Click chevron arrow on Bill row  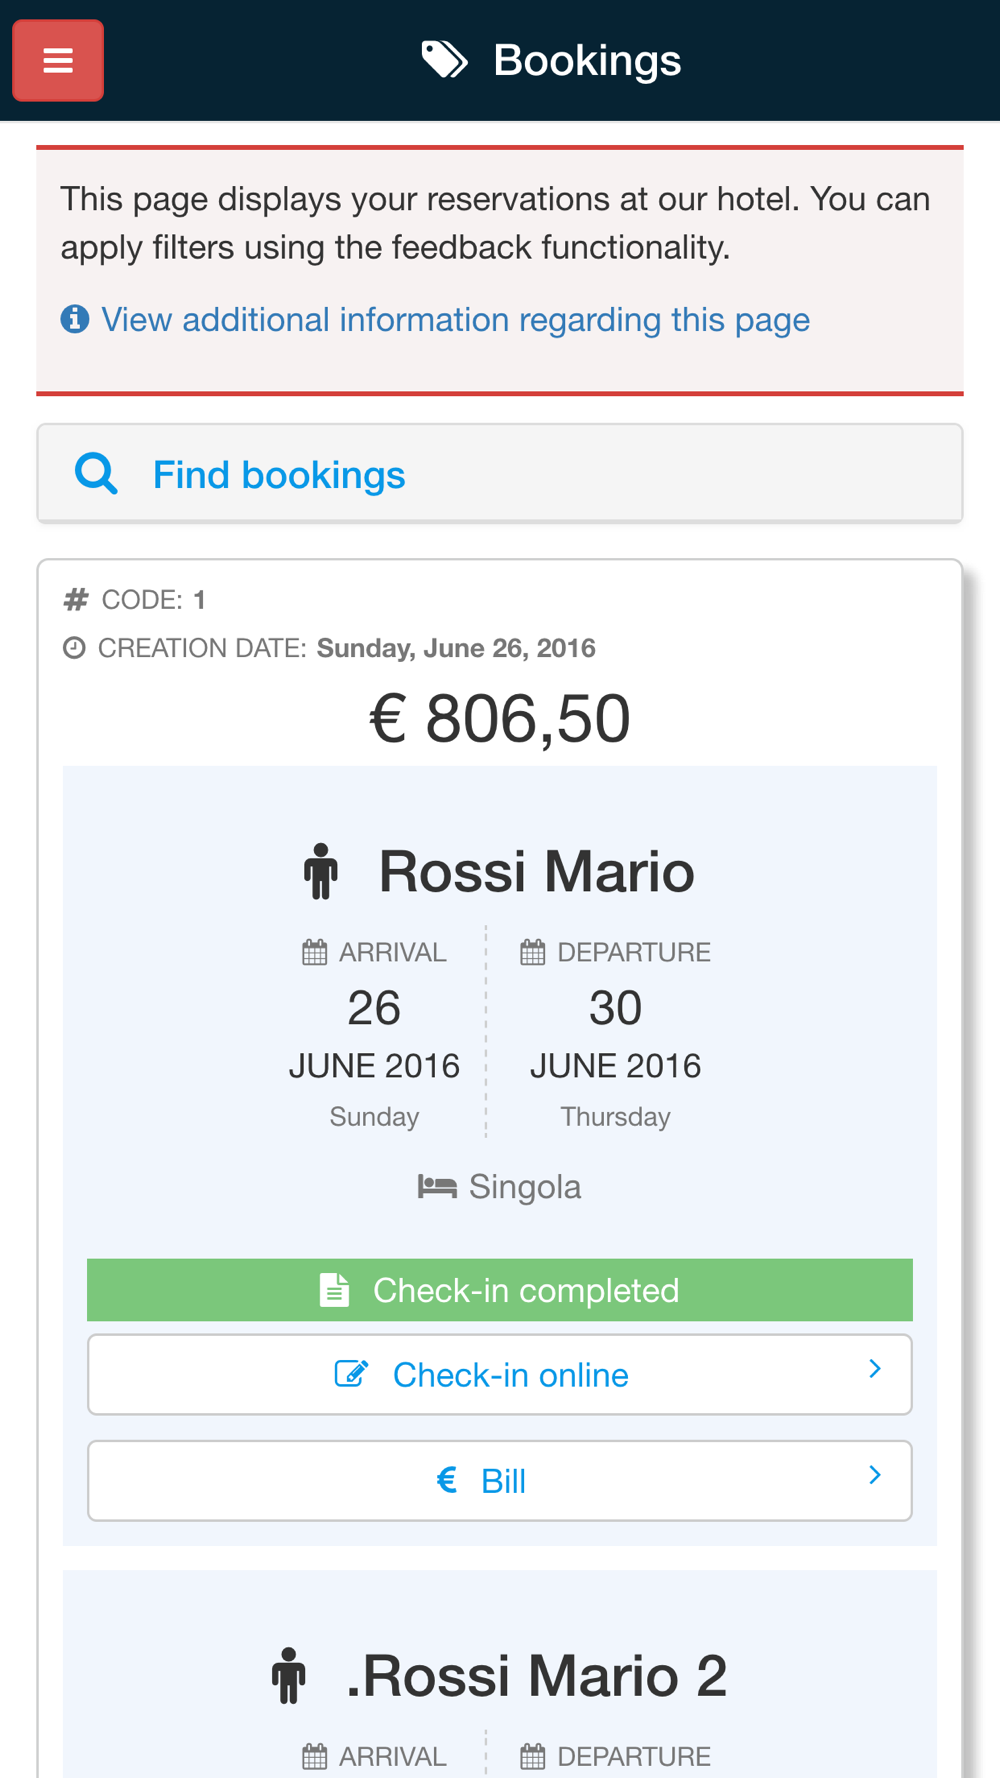click(875, 1475)
